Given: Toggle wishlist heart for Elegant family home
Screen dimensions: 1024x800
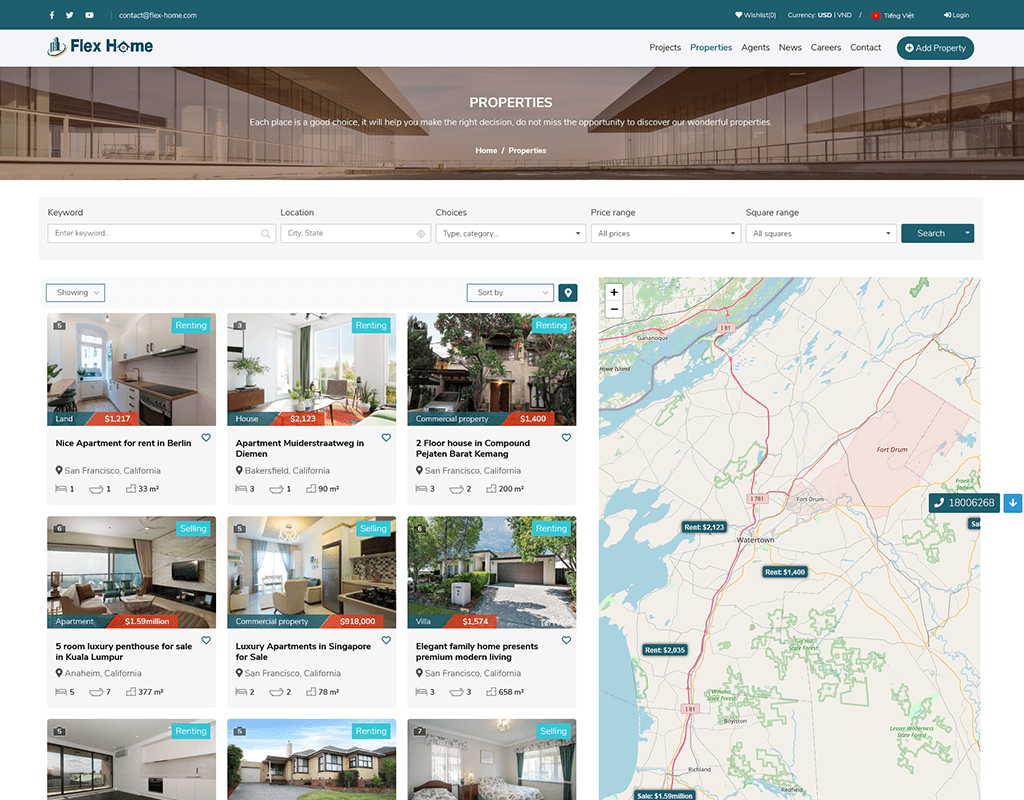Looking at the screenshot, I should [x=566, y=641].
